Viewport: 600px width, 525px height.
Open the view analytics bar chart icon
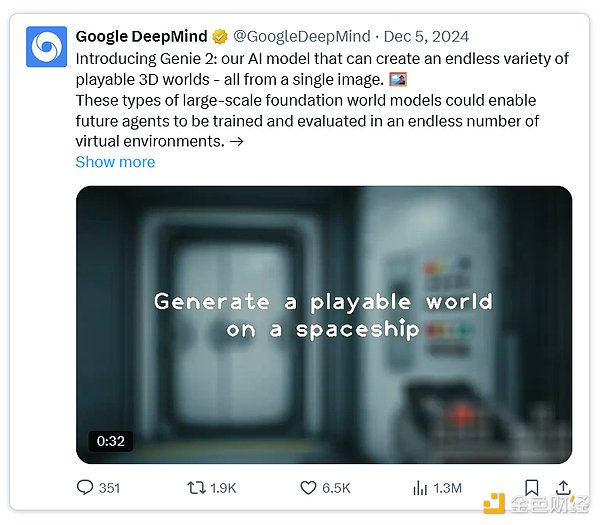click(420, 487)
